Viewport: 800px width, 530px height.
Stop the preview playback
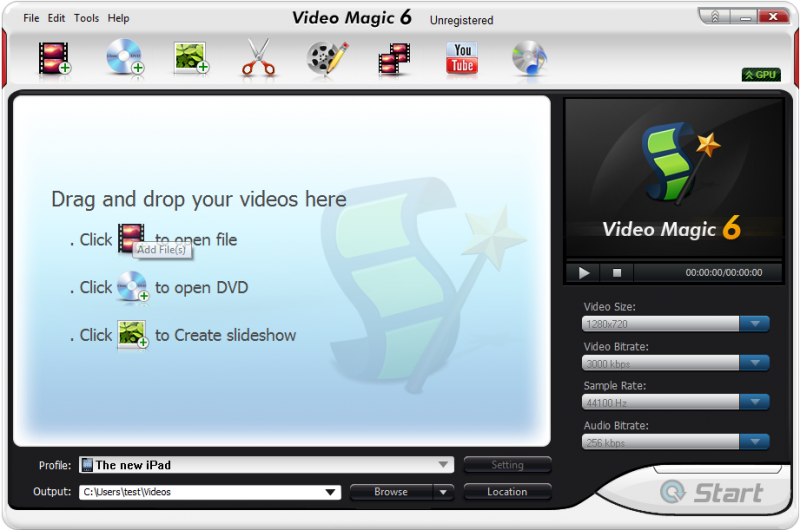pyautogui.click(x=617, y=273)
